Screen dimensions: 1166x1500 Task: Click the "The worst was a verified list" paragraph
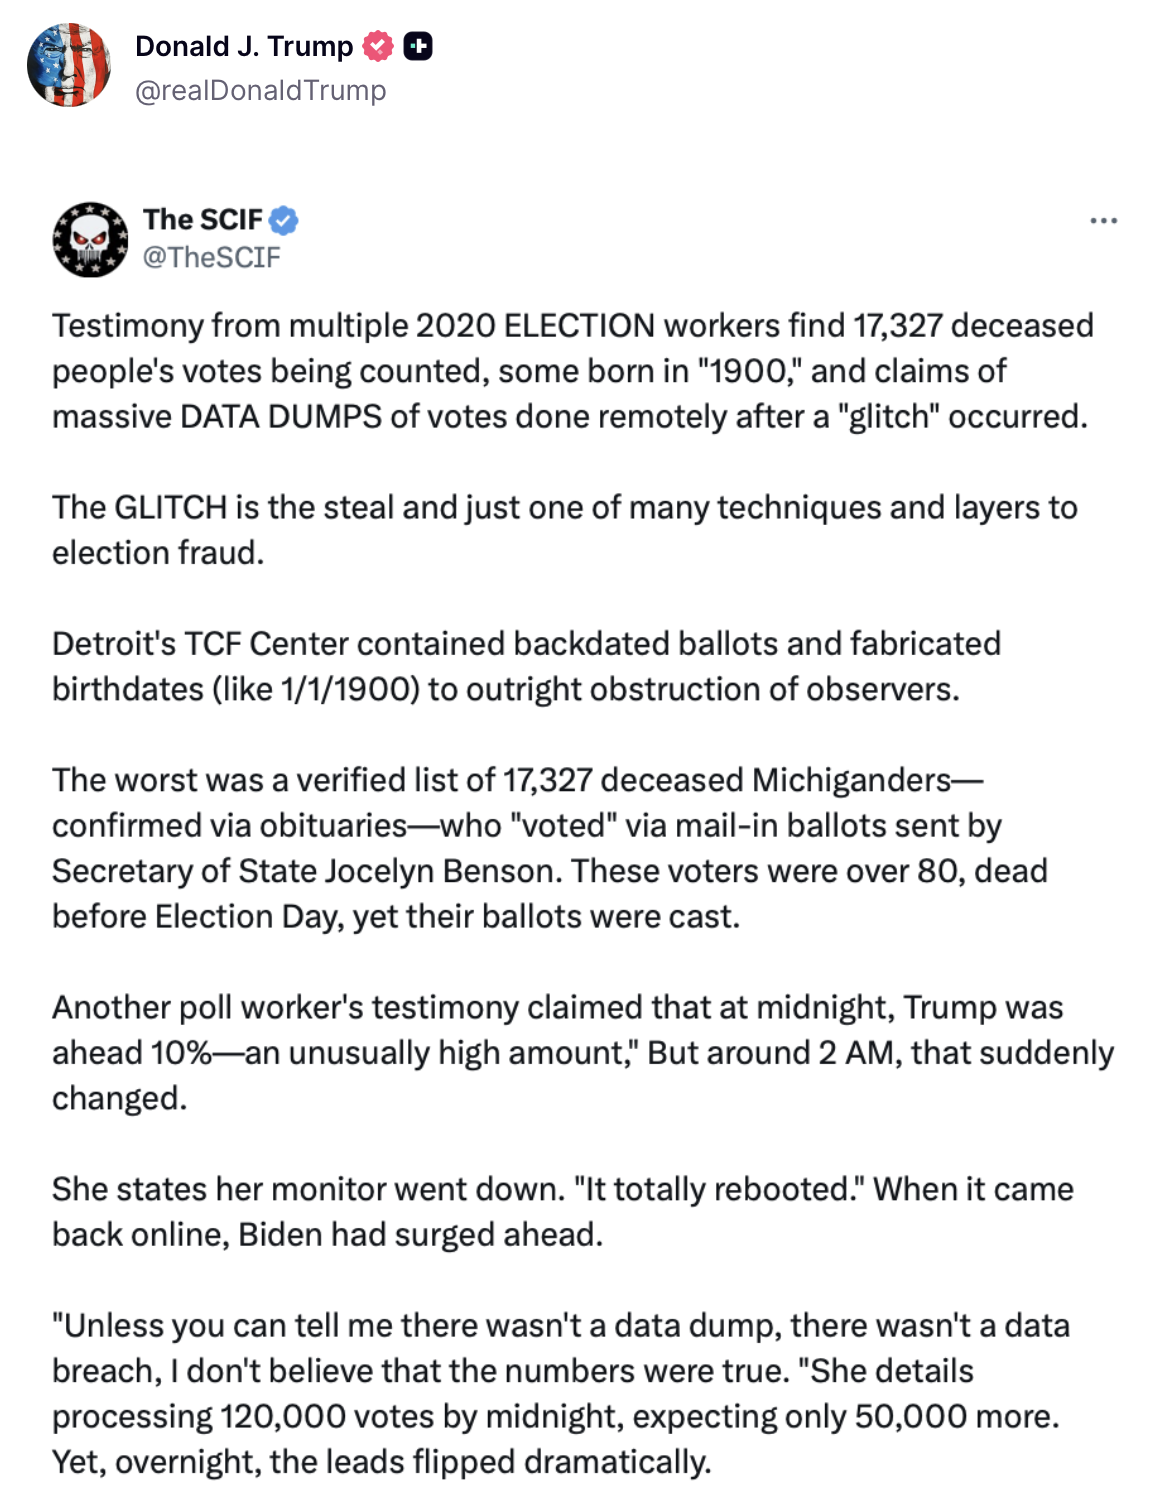(x=549, y=848)
